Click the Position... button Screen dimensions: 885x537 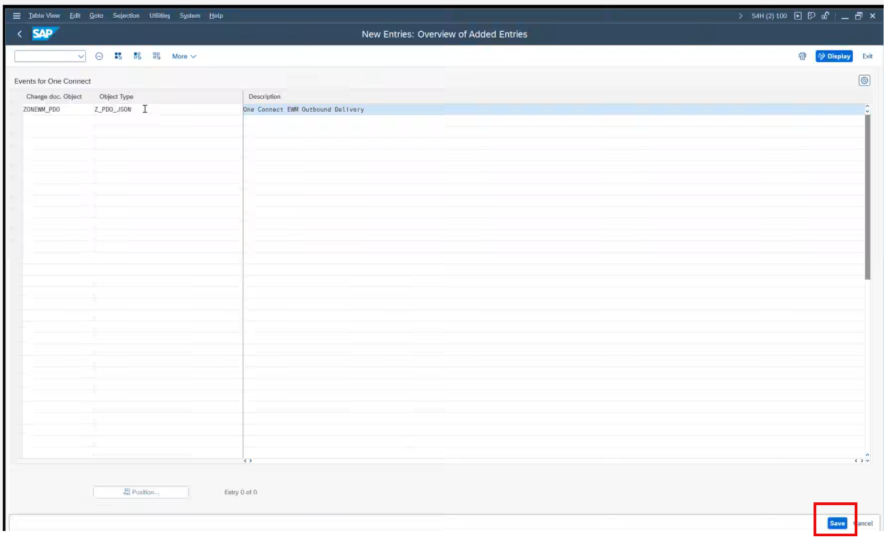pos(141,492)
